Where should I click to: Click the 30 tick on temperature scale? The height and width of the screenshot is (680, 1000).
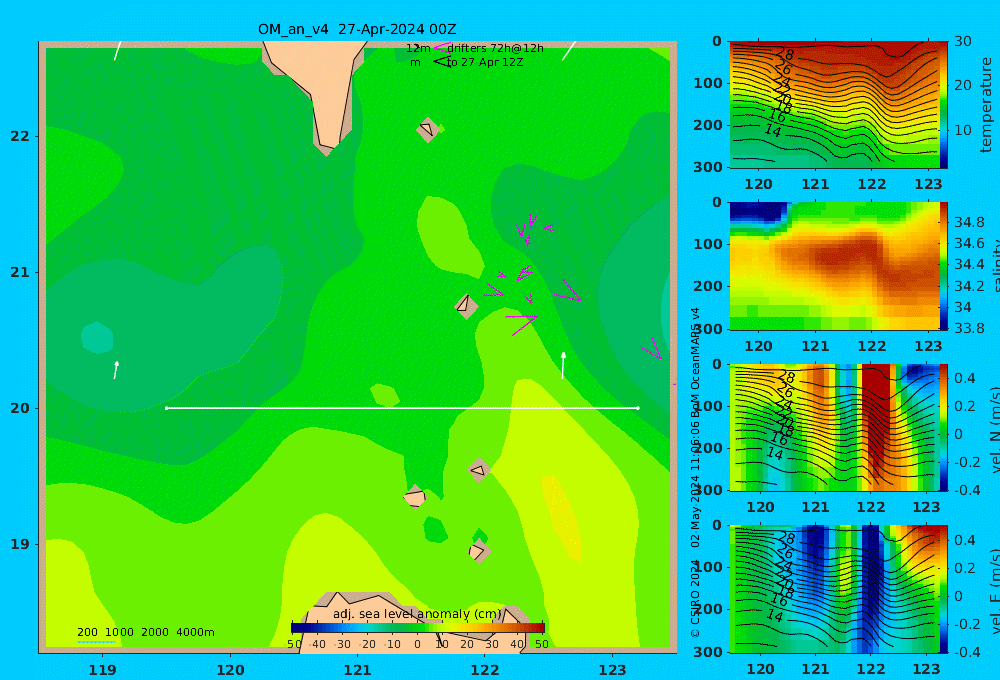pos(963,41)
